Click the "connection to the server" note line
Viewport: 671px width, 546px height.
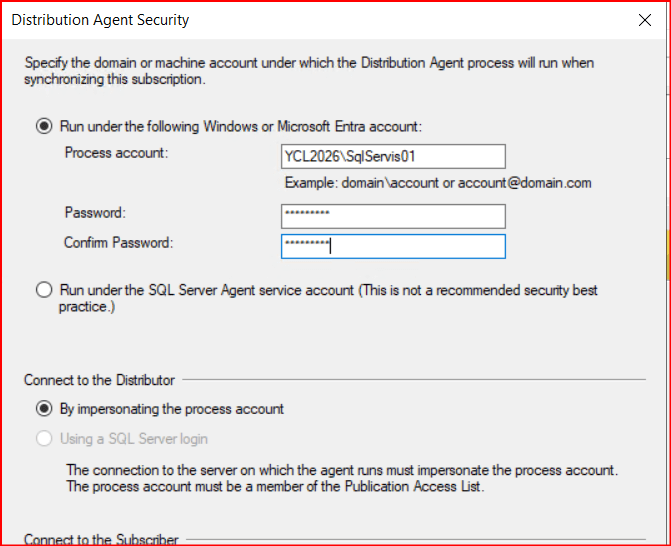(x=342, y=470)
